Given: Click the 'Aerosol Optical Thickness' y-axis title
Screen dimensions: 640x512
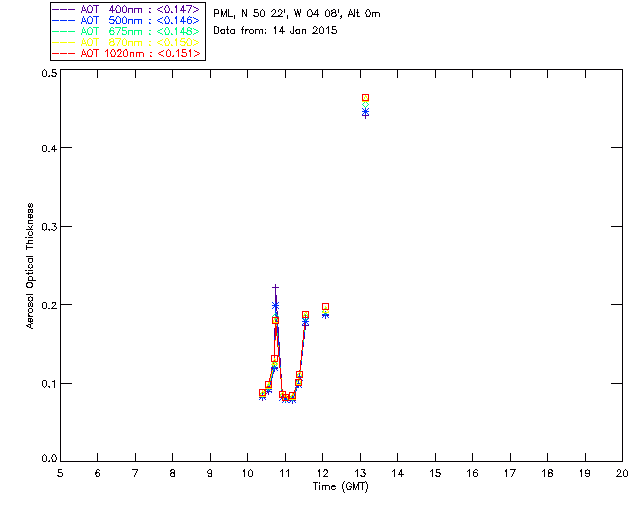Looking at the screenshot, I should tap(30, 266).
